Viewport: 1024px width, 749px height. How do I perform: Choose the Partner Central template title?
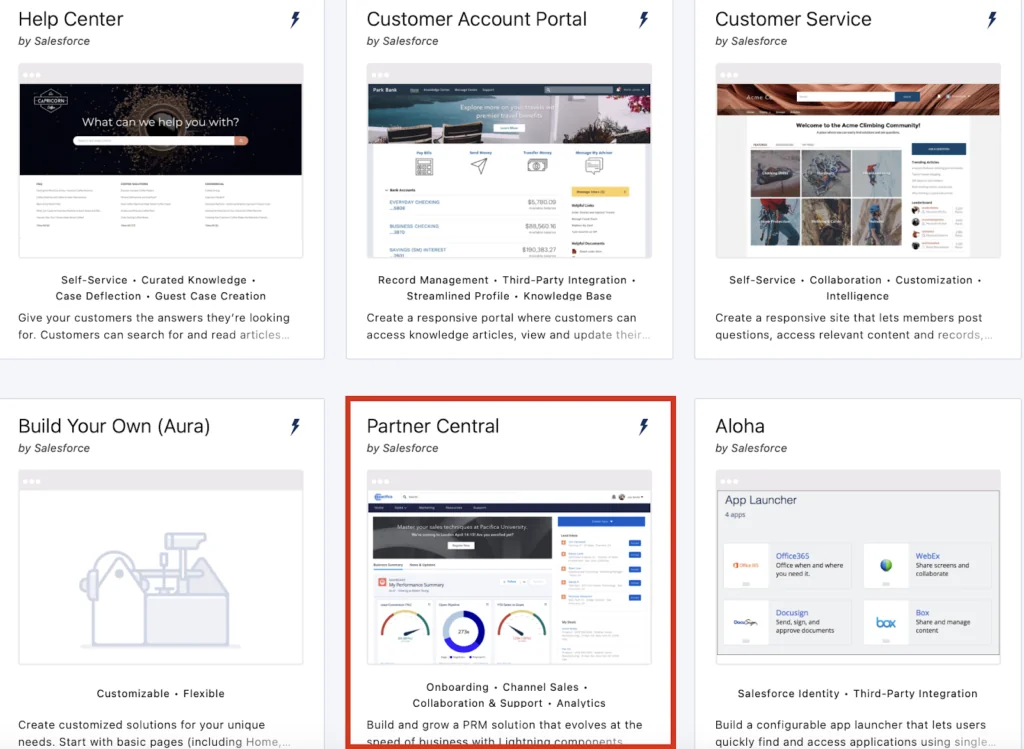click(432, 426)
